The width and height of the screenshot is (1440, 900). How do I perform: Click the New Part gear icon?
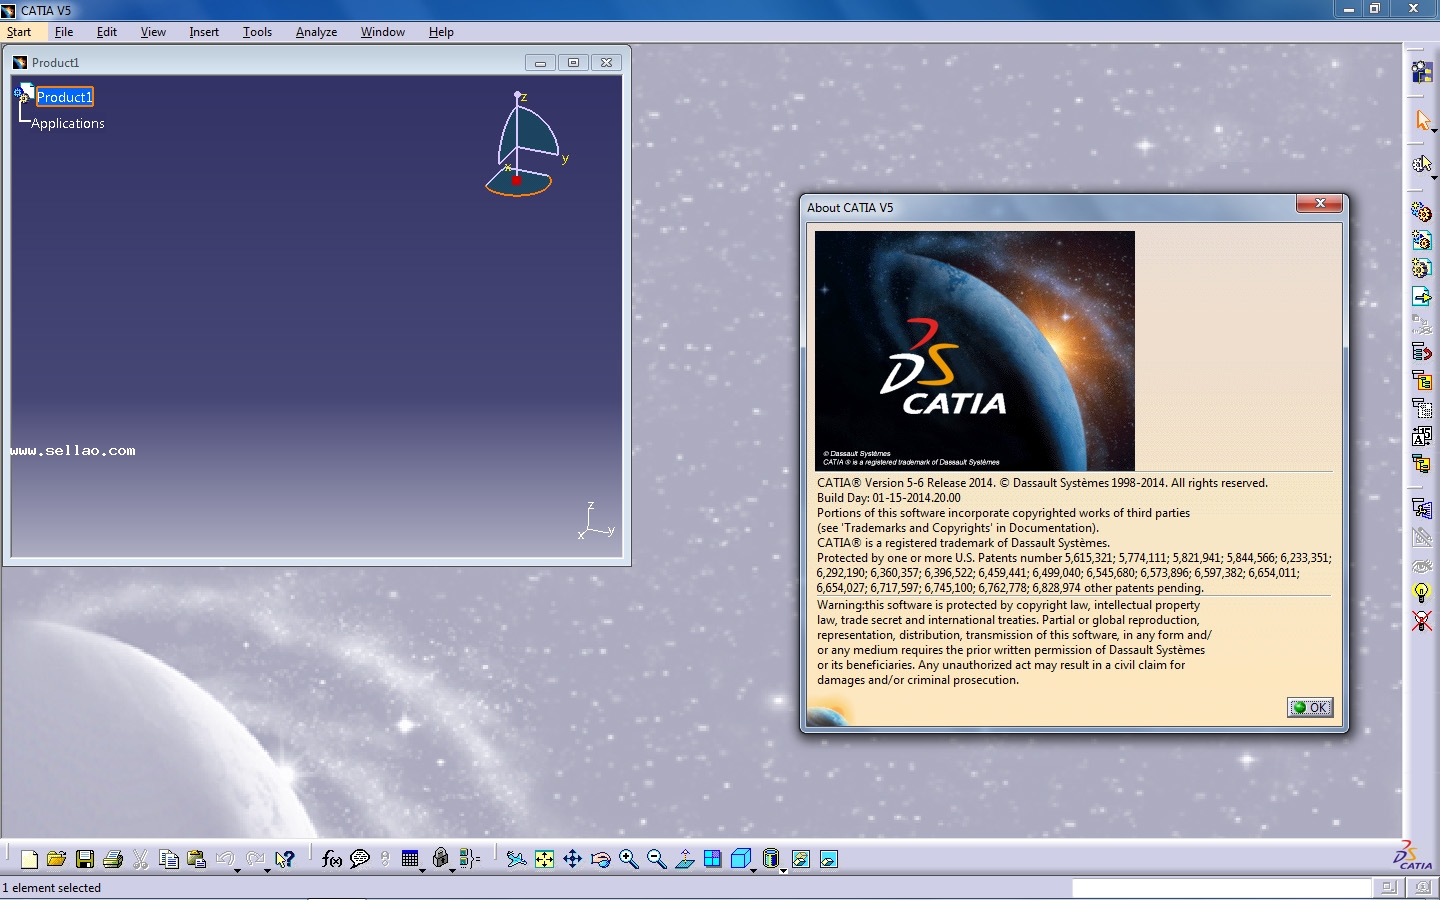pyautogui.click(x=1421, y=268)
